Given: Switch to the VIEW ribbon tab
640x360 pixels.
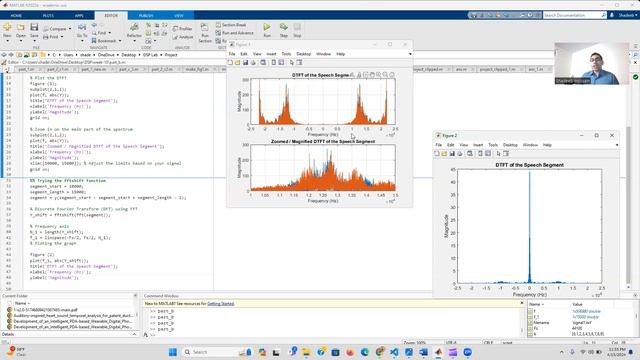Looking at the screenshot, I should [x=179, y=16].
